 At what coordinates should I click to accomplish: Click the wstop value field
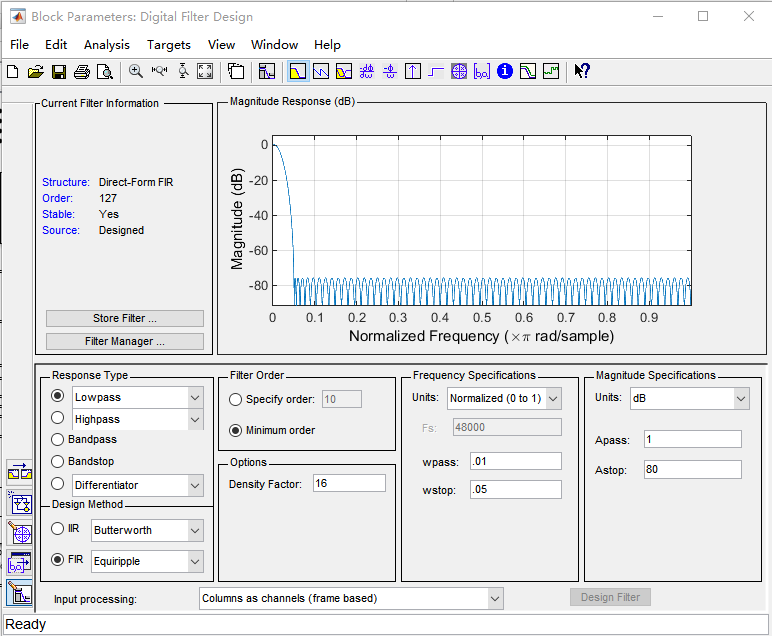pyautogui.click(x=516, y=489)
